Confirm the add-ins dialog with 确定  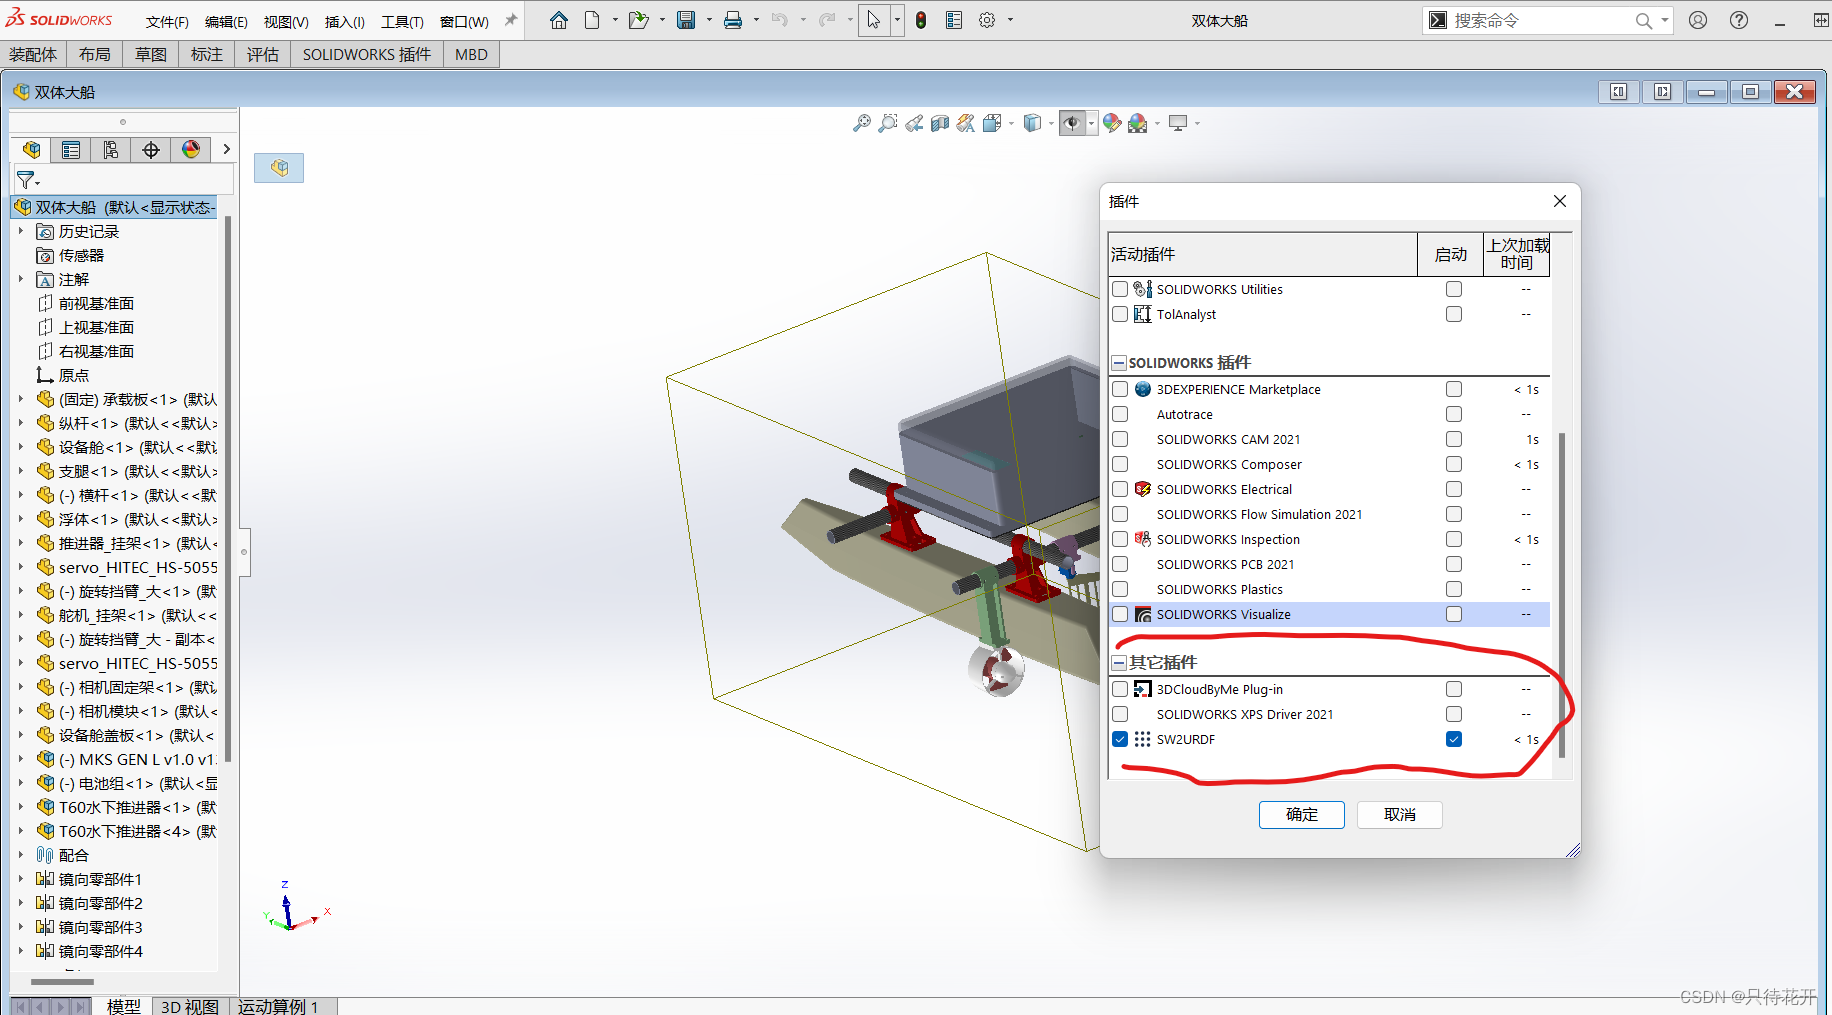[1301, 815]
